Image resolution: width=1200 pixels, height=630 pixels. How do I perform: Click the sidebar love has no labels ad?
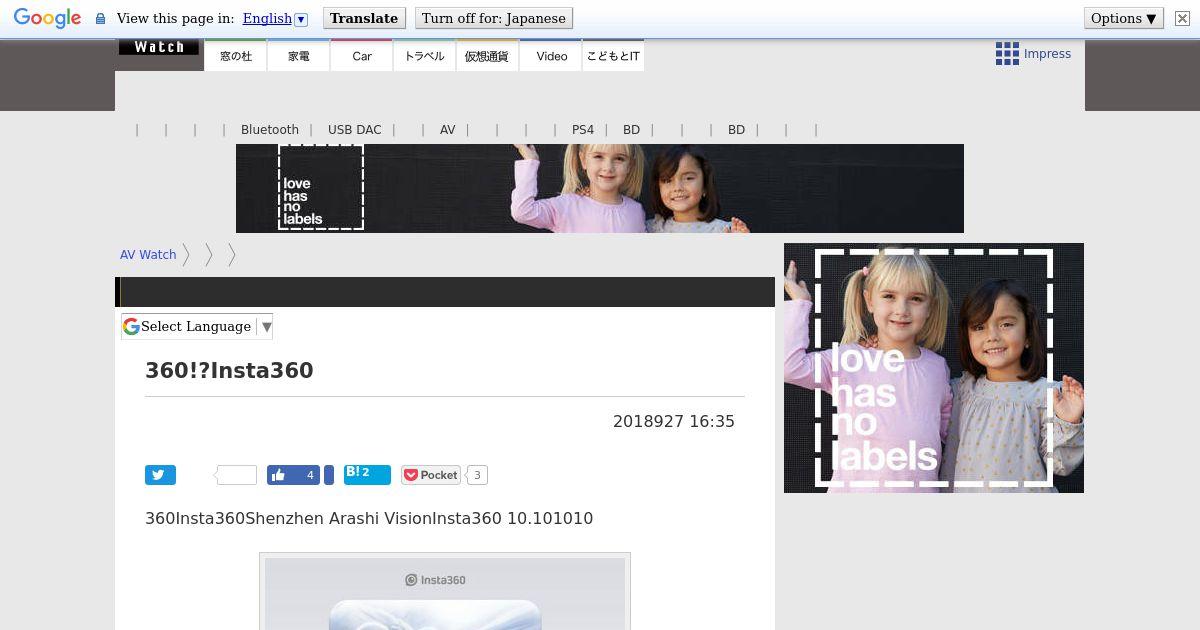click(934, 368)
